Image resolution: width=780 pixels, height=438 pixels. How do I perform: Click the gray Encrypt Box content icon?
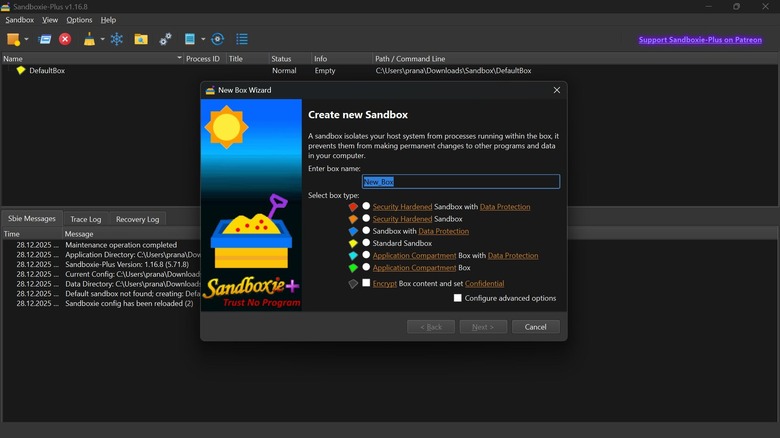click(x=353, y=284)
